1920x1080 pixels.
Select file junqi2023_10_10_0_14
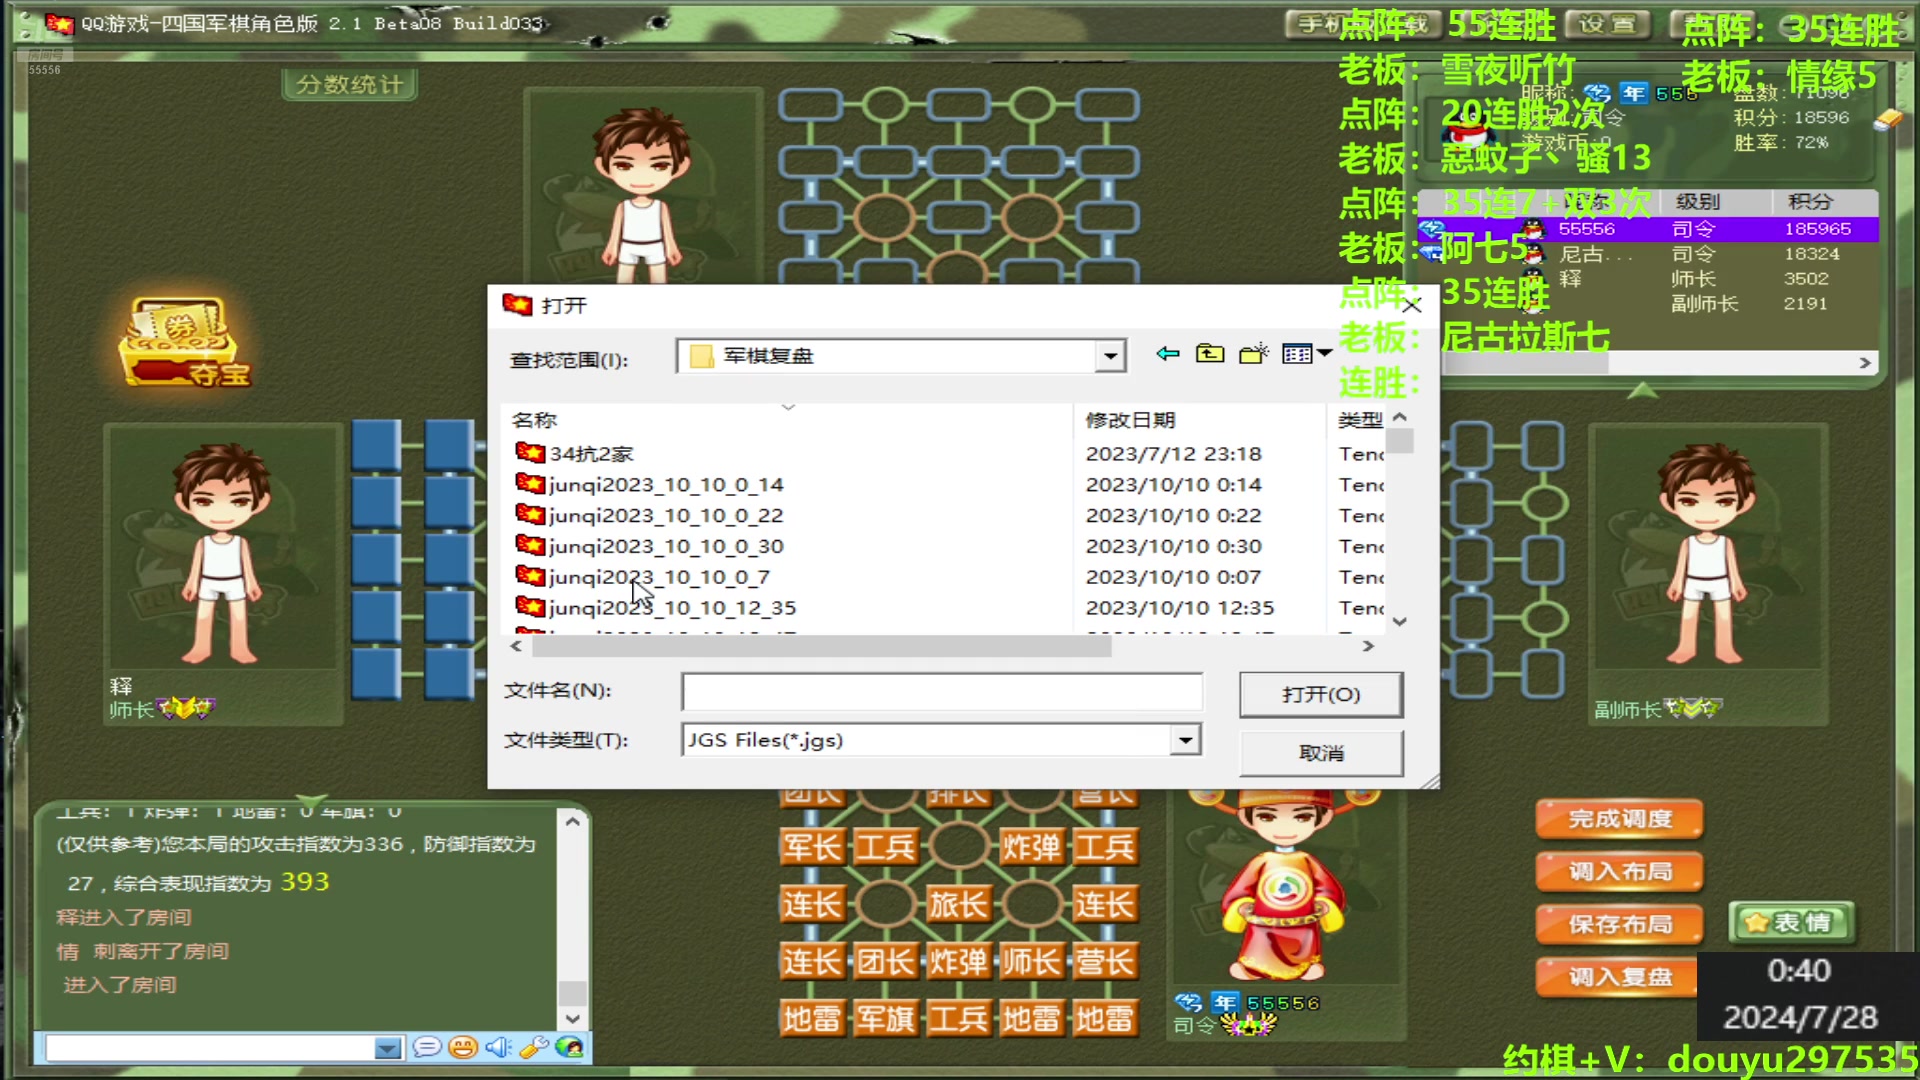pyautogui.click(x=650, y=485)
